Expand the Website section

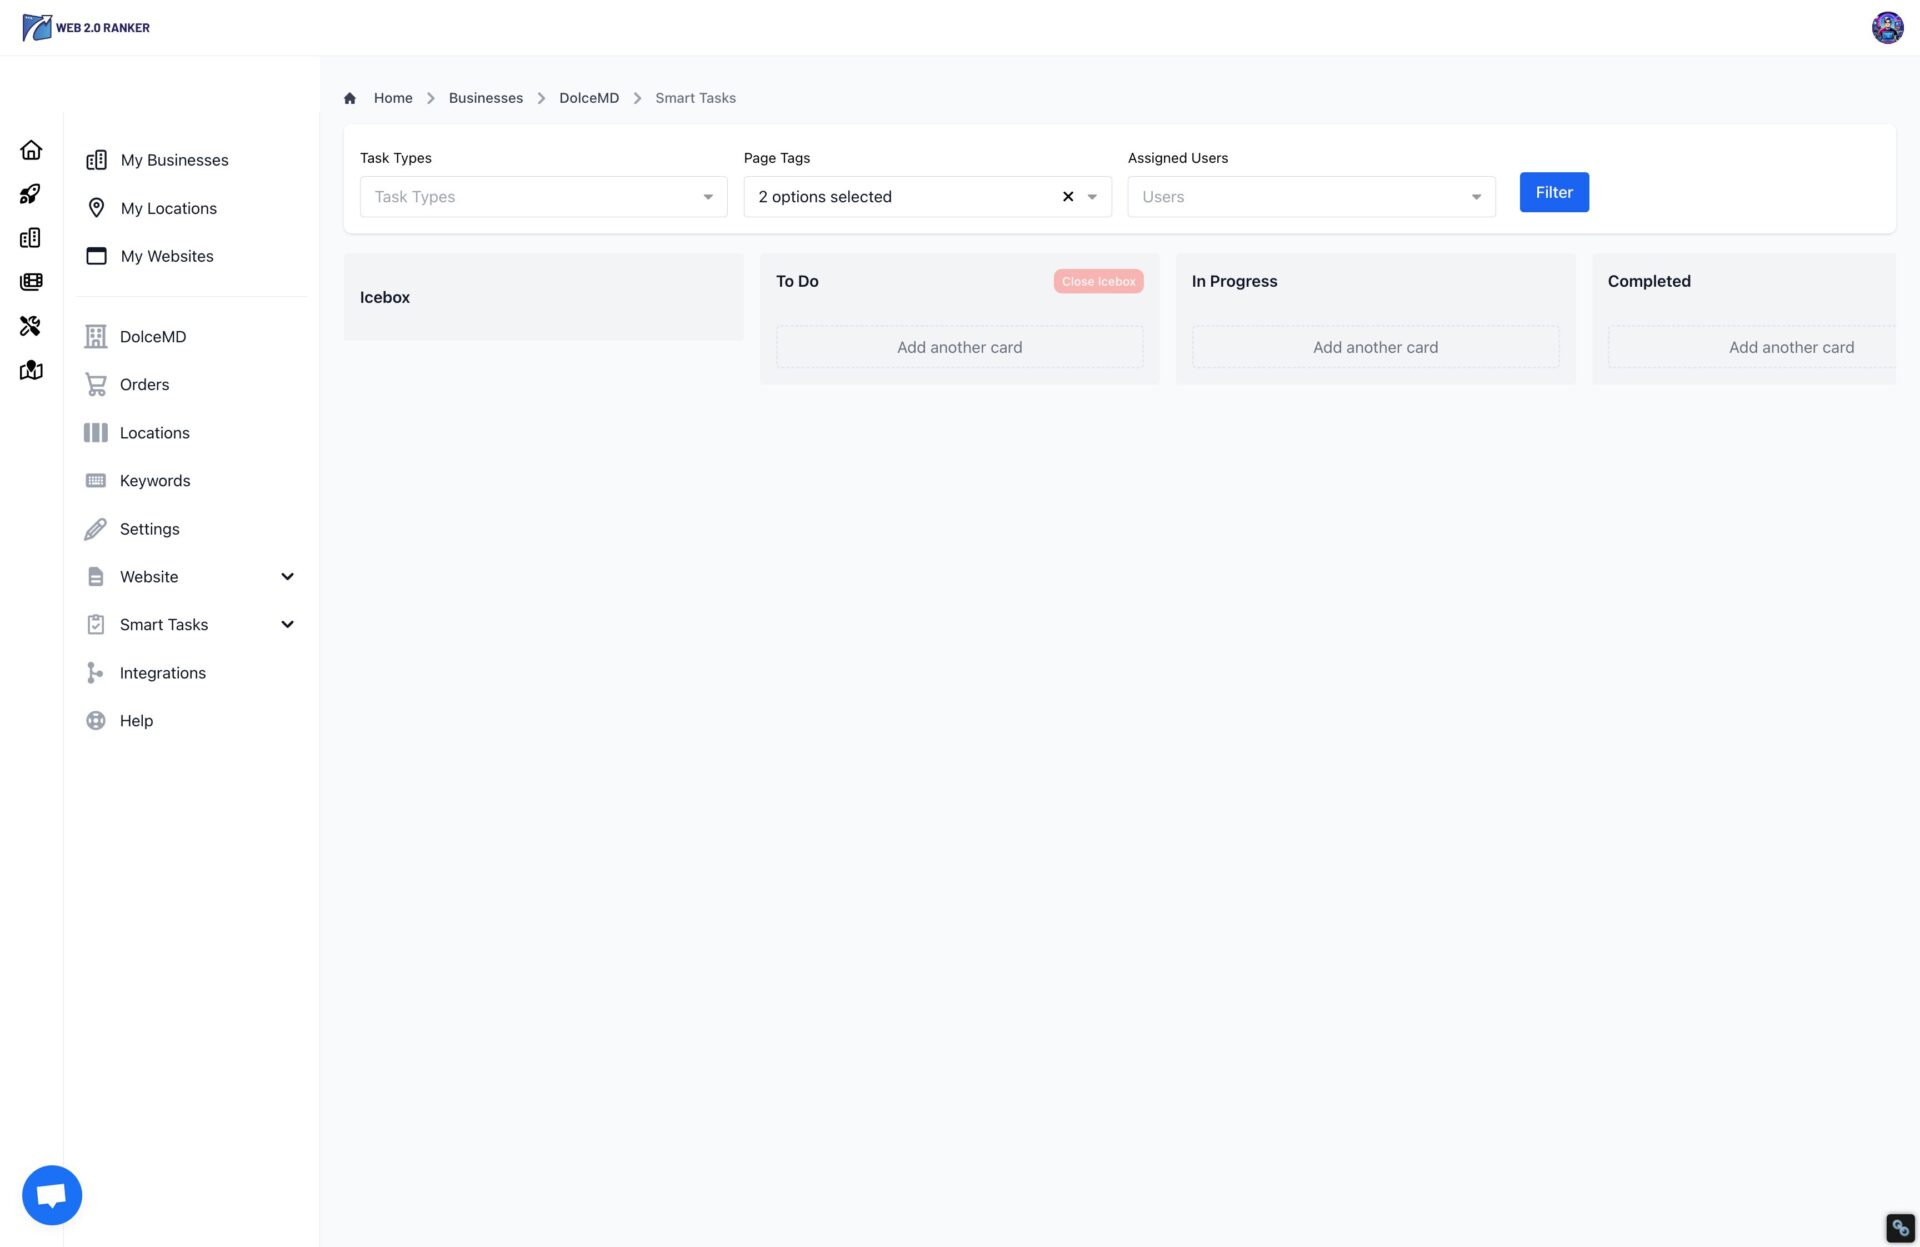(287, 576)
